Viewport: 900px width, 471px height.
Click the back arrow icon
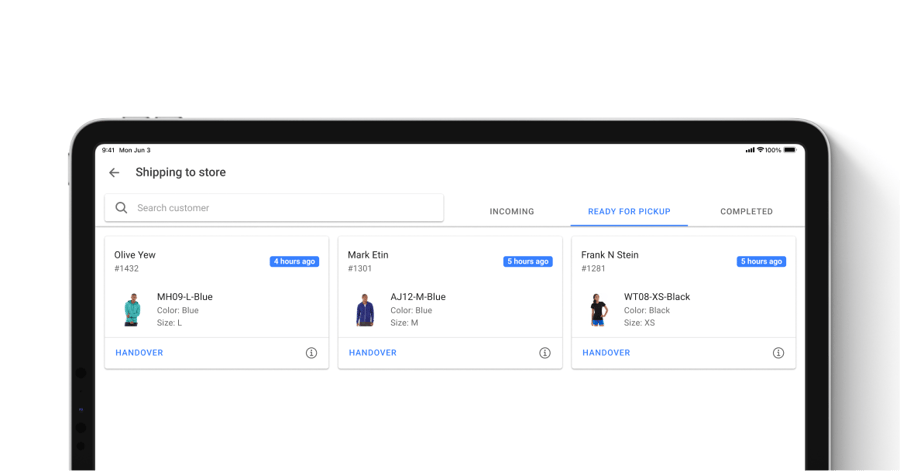click(x=114, y=173)
